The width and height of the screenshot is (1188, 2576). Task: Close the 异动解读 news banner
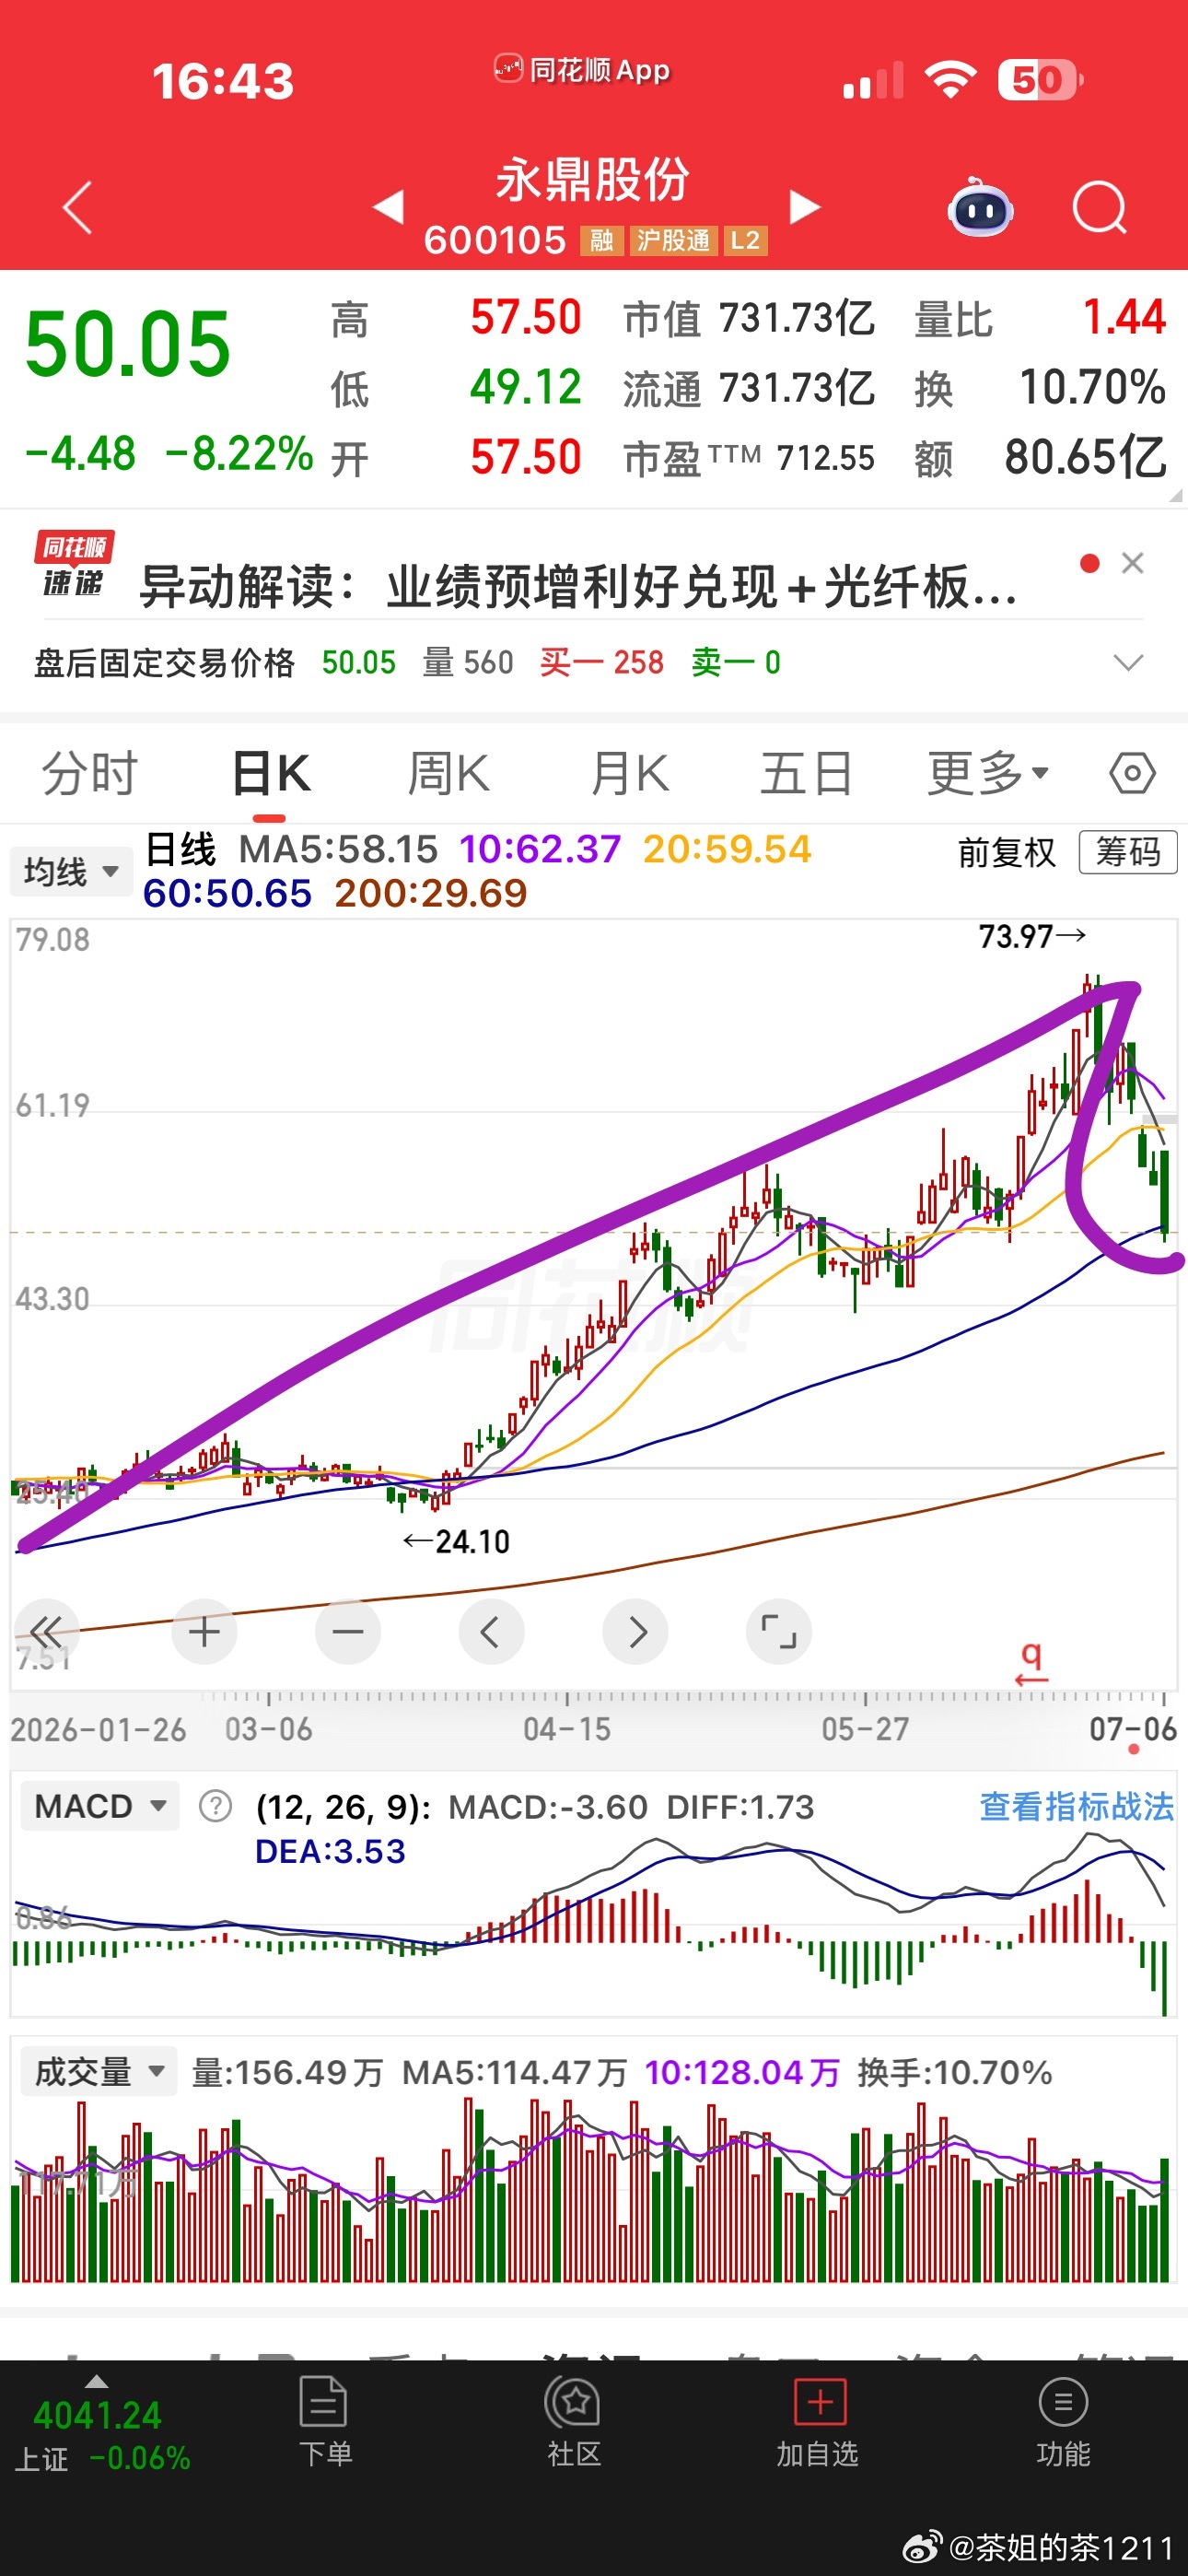point(1132,563)
